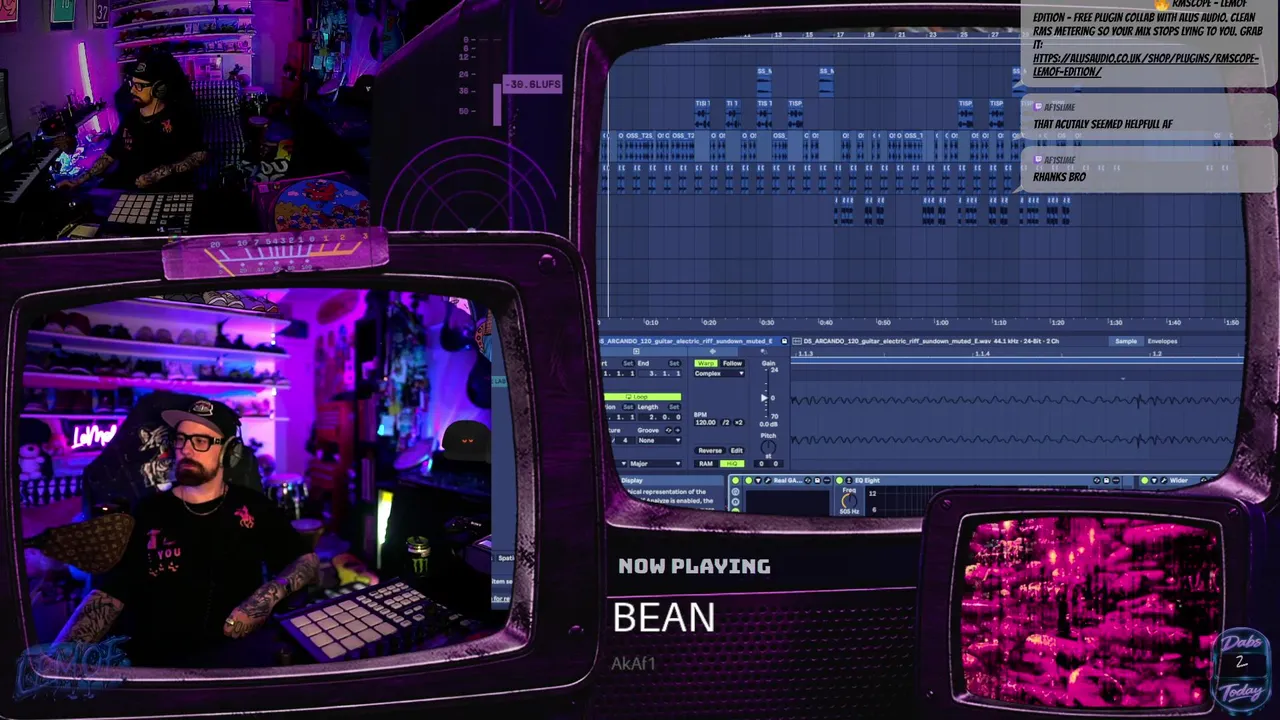Image resolution: width=1280 pixels, height=720 pixels.
Task: Toggle the Warp button in clip view
Action: pos(706,363)
